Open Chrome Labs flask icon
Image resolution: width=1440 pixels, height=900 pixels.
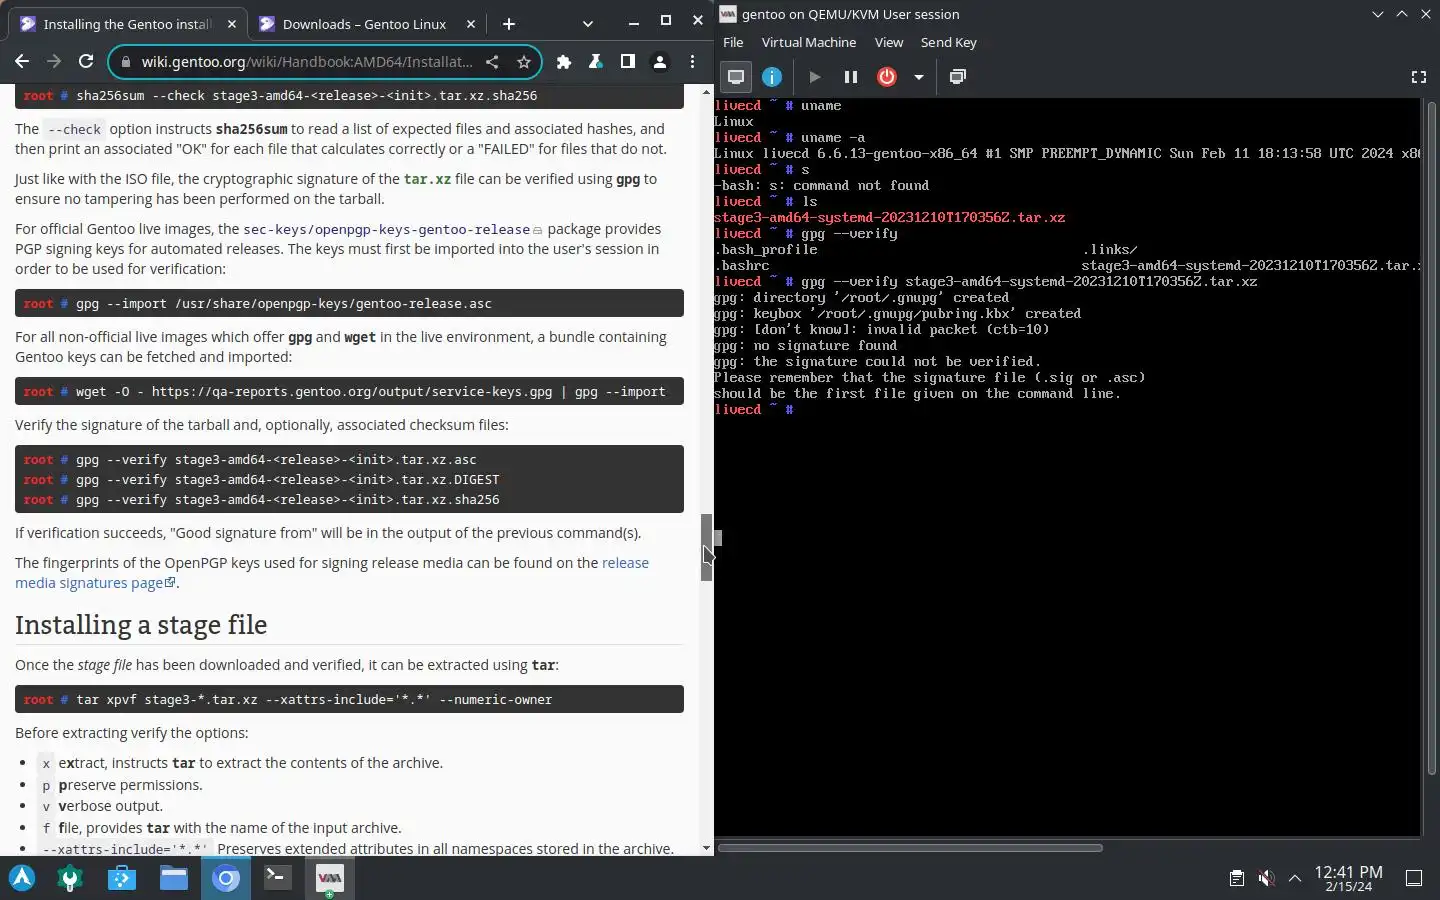pyautogui.click(x=596, y=62)
